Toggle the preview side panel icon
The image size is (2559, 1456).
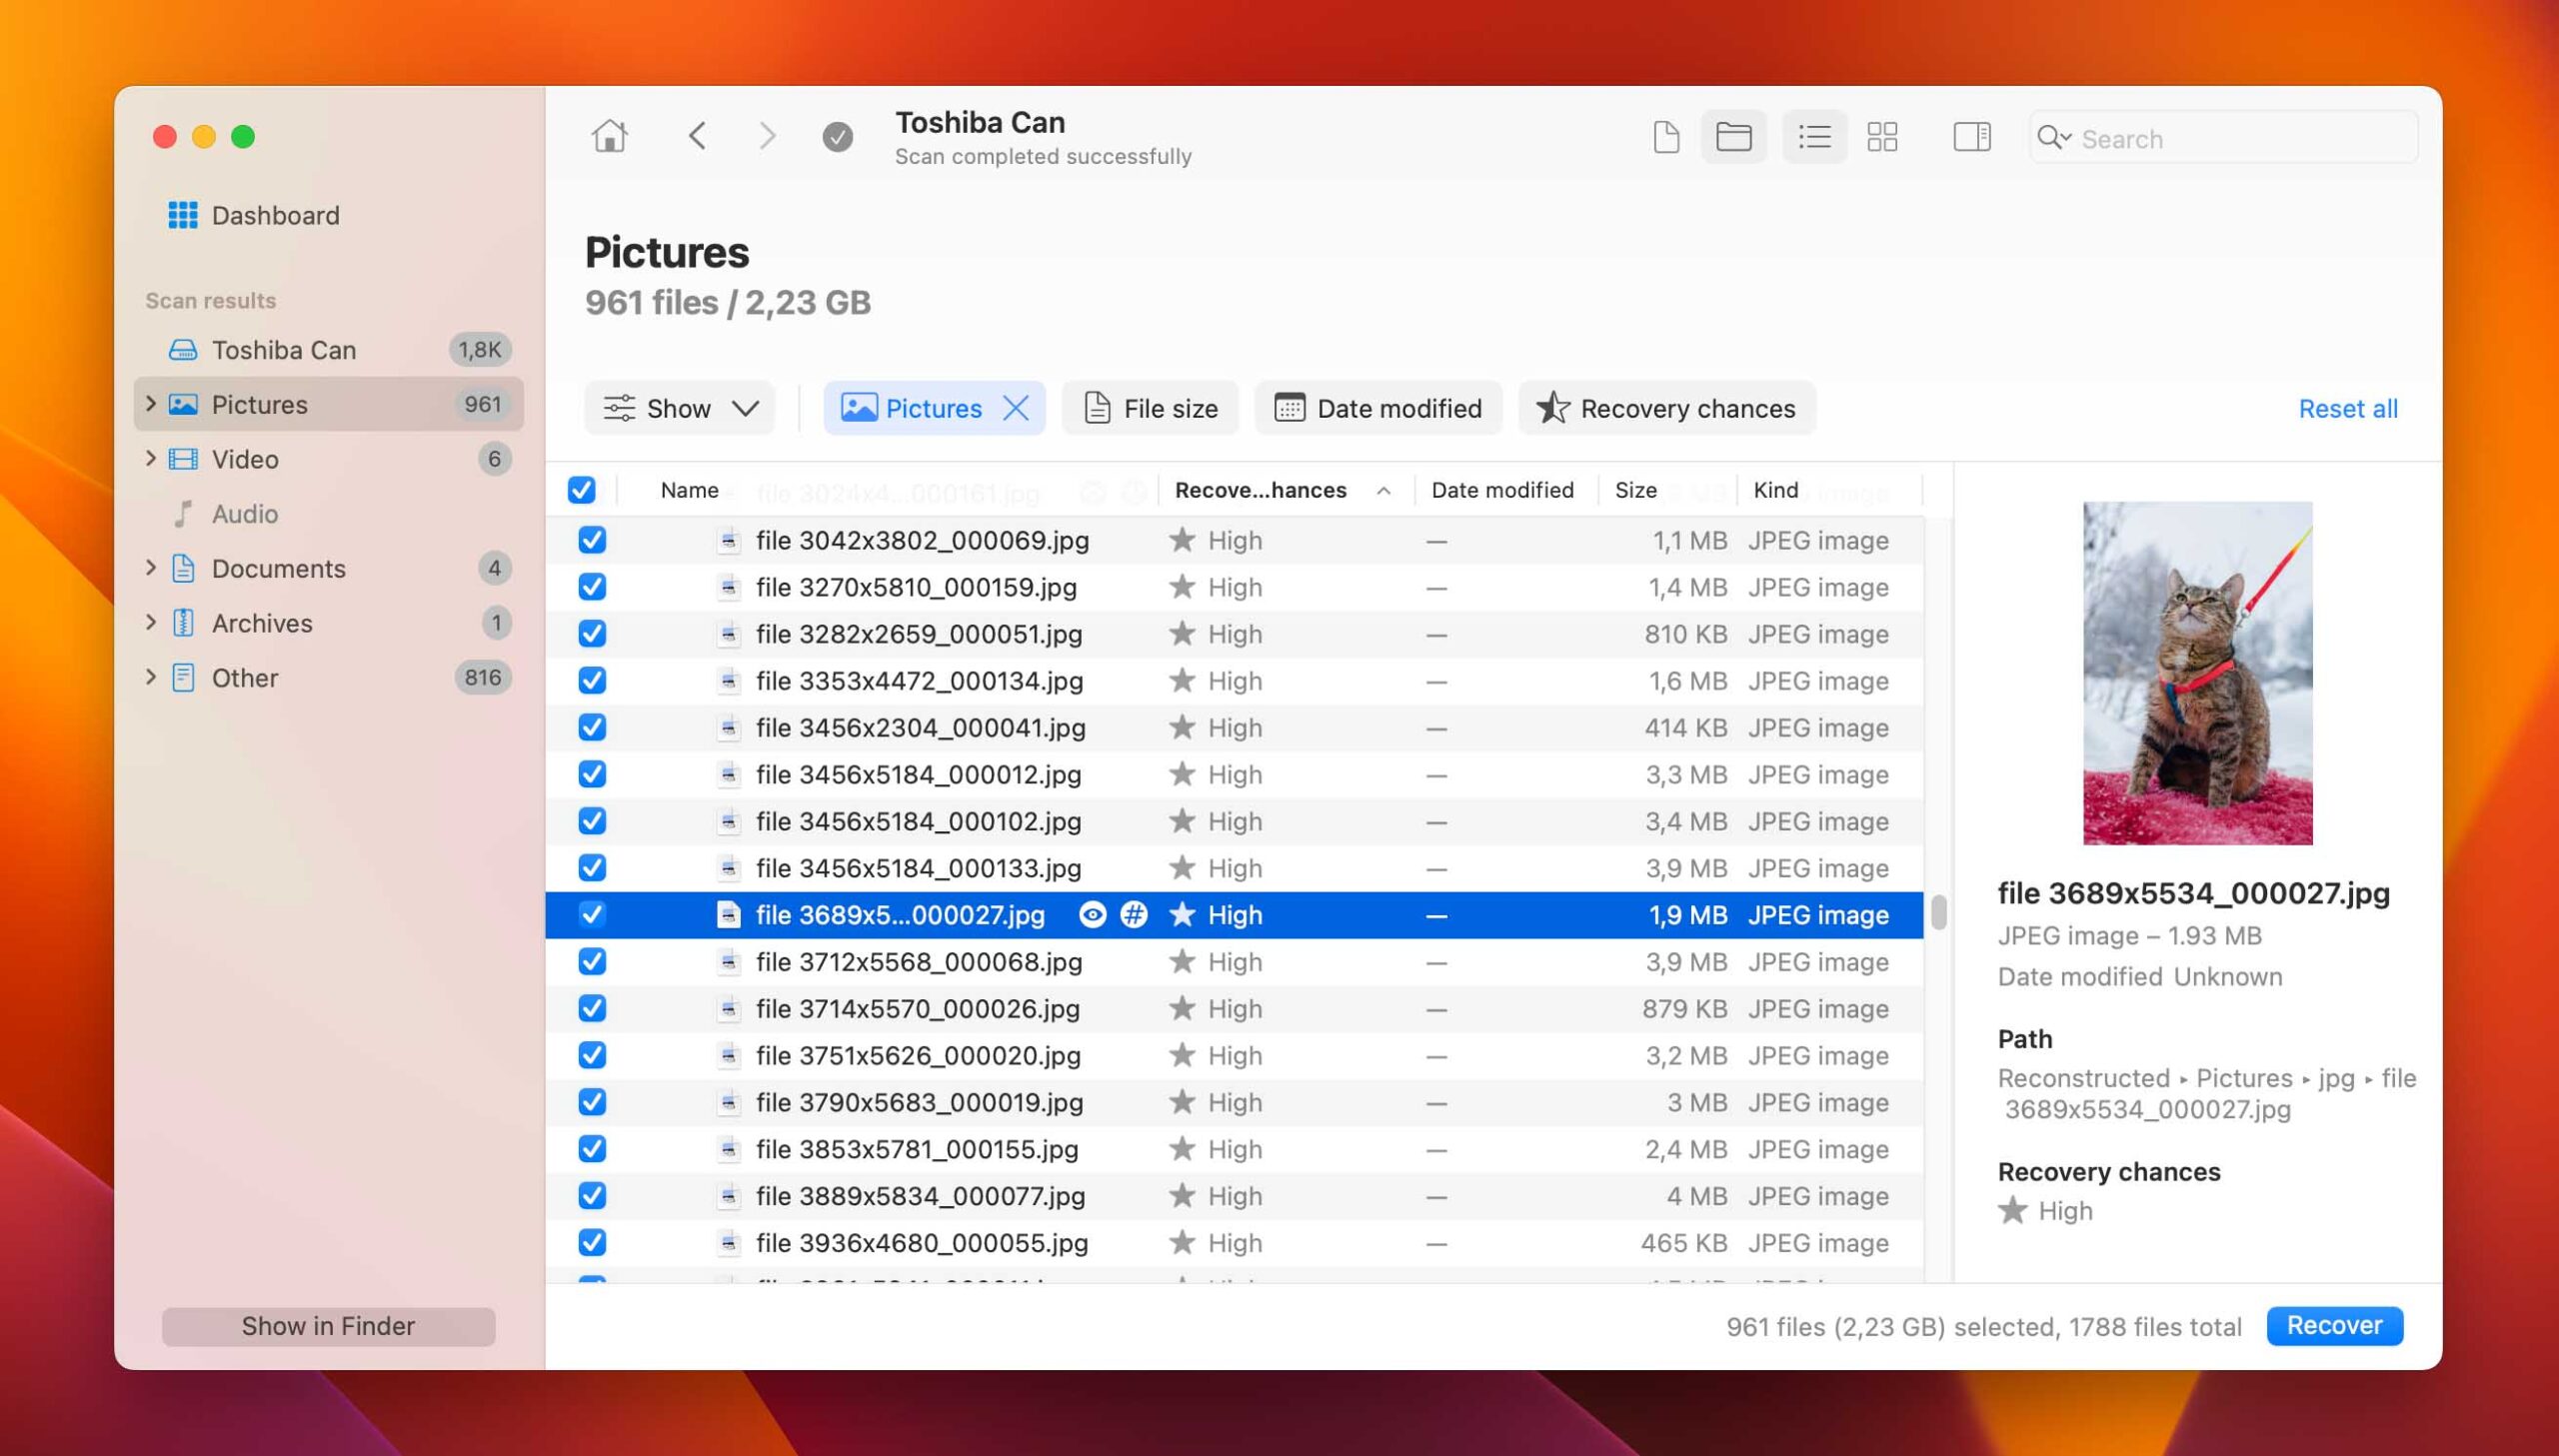pos(1971,137)
